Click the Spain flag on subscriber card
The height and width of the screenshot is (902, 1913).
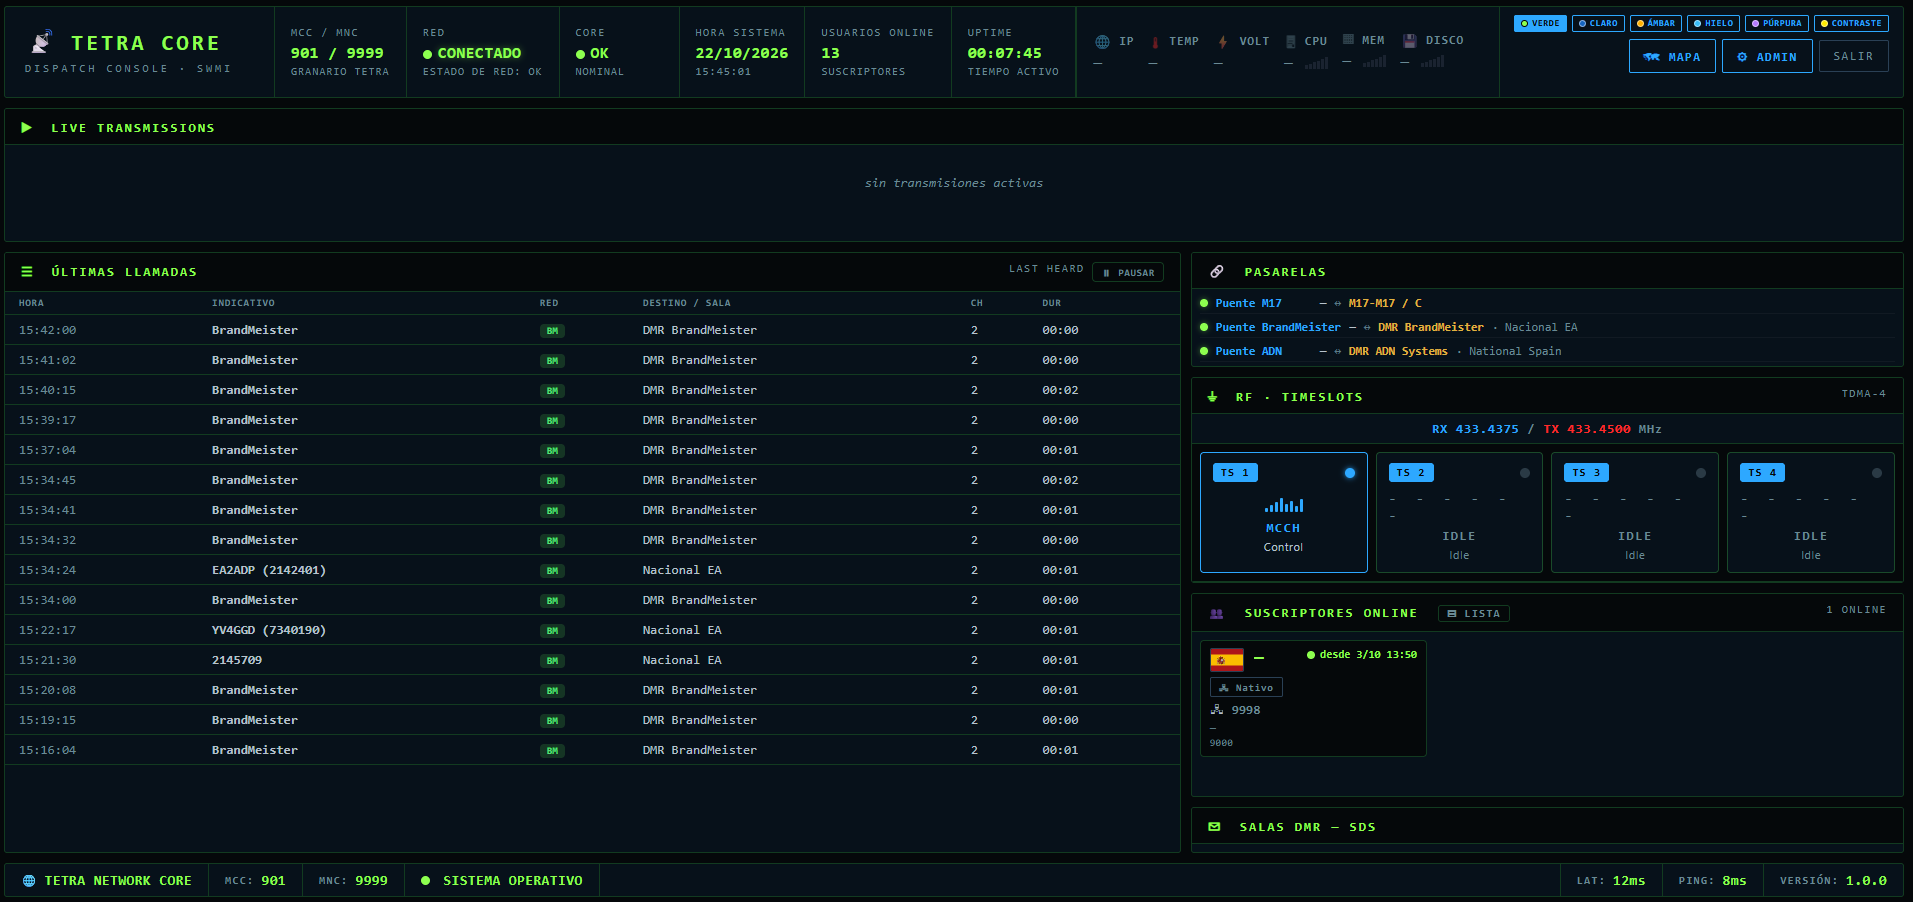tap(1227, 659)
